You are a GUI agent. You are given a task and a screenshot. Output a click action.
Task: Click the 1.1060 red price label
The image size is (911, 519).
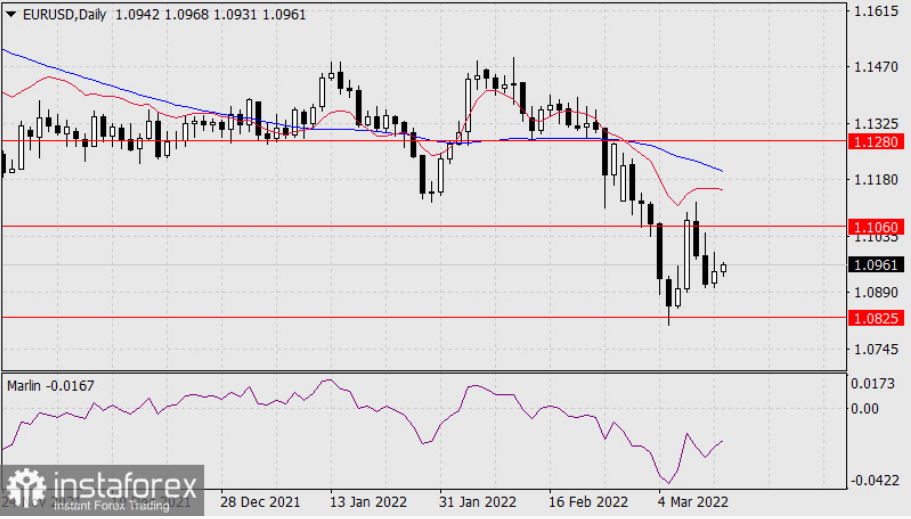[x=876, y=227]
